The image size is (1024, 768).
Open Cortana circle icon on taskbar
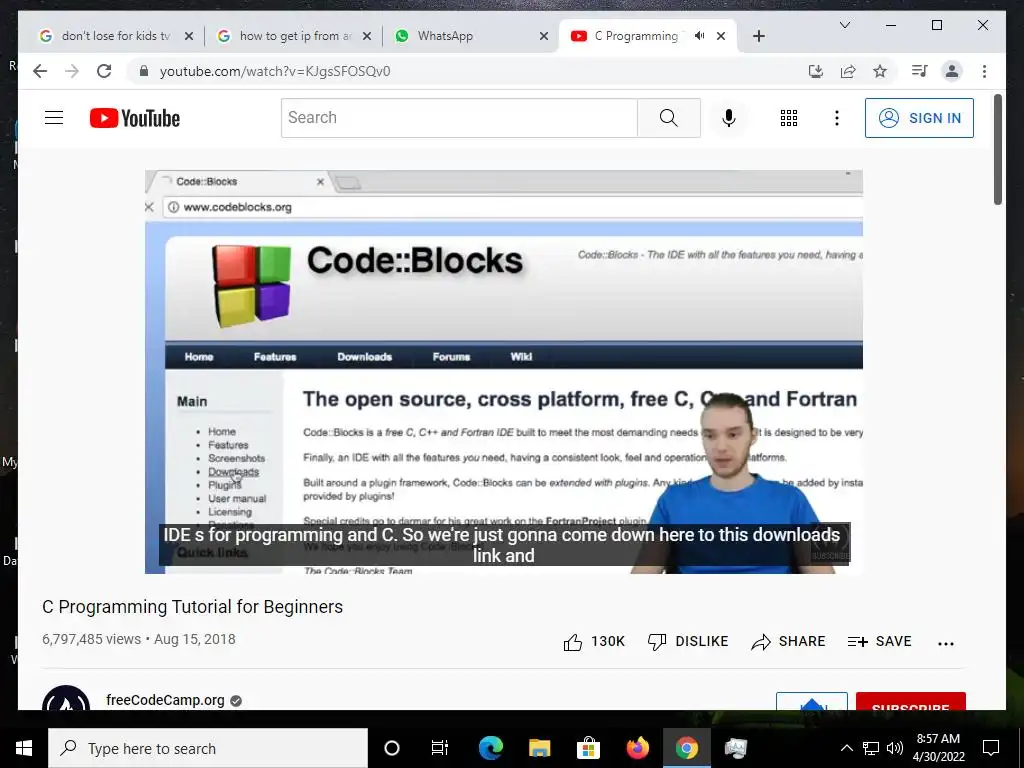(x=392, y=748)
